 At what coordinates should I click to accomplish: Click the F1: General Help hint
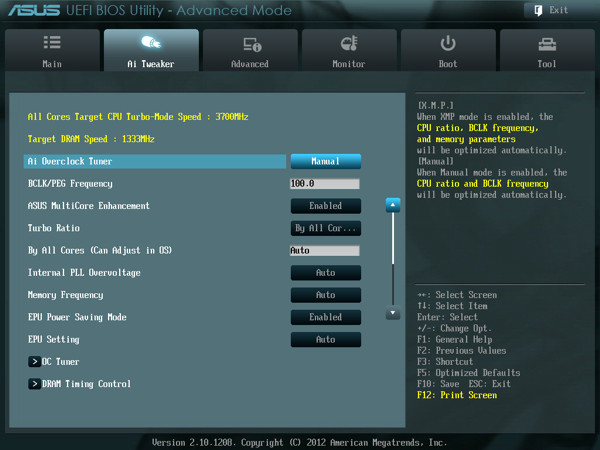[455, 339]
